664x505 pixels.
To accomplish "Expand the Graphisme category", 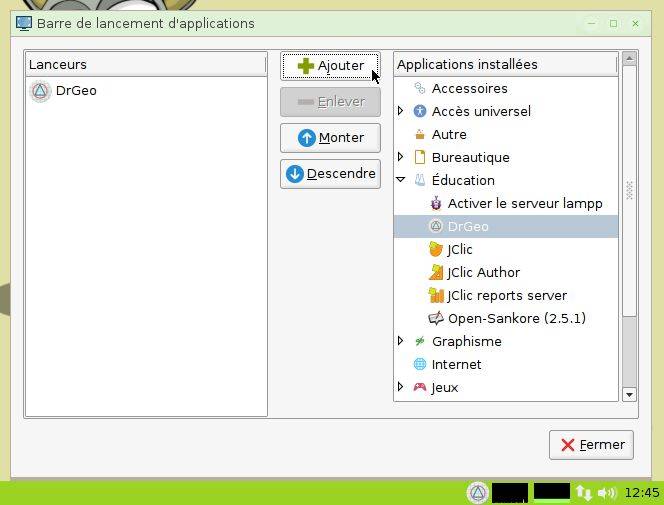I will tap(401, 341).
